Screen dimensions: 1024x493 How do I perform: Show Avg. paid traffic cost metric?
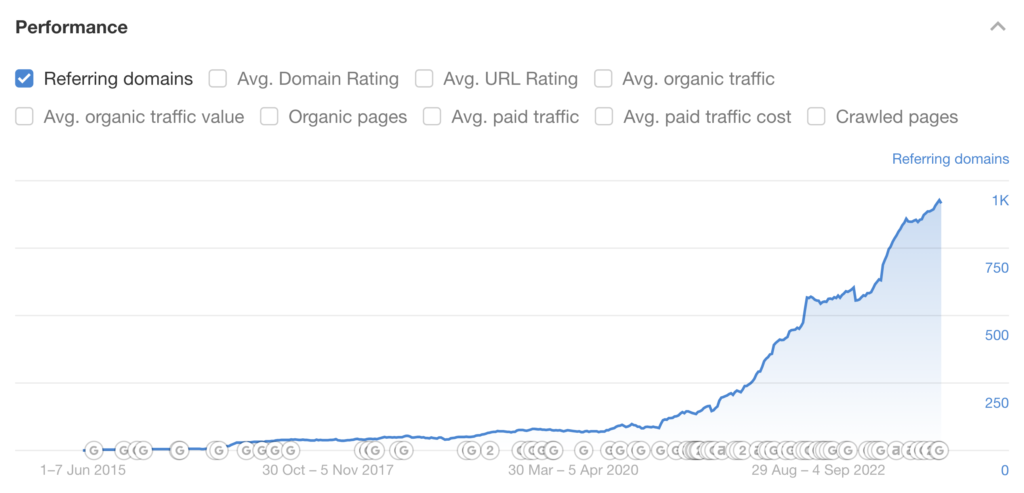pos(604,117)
